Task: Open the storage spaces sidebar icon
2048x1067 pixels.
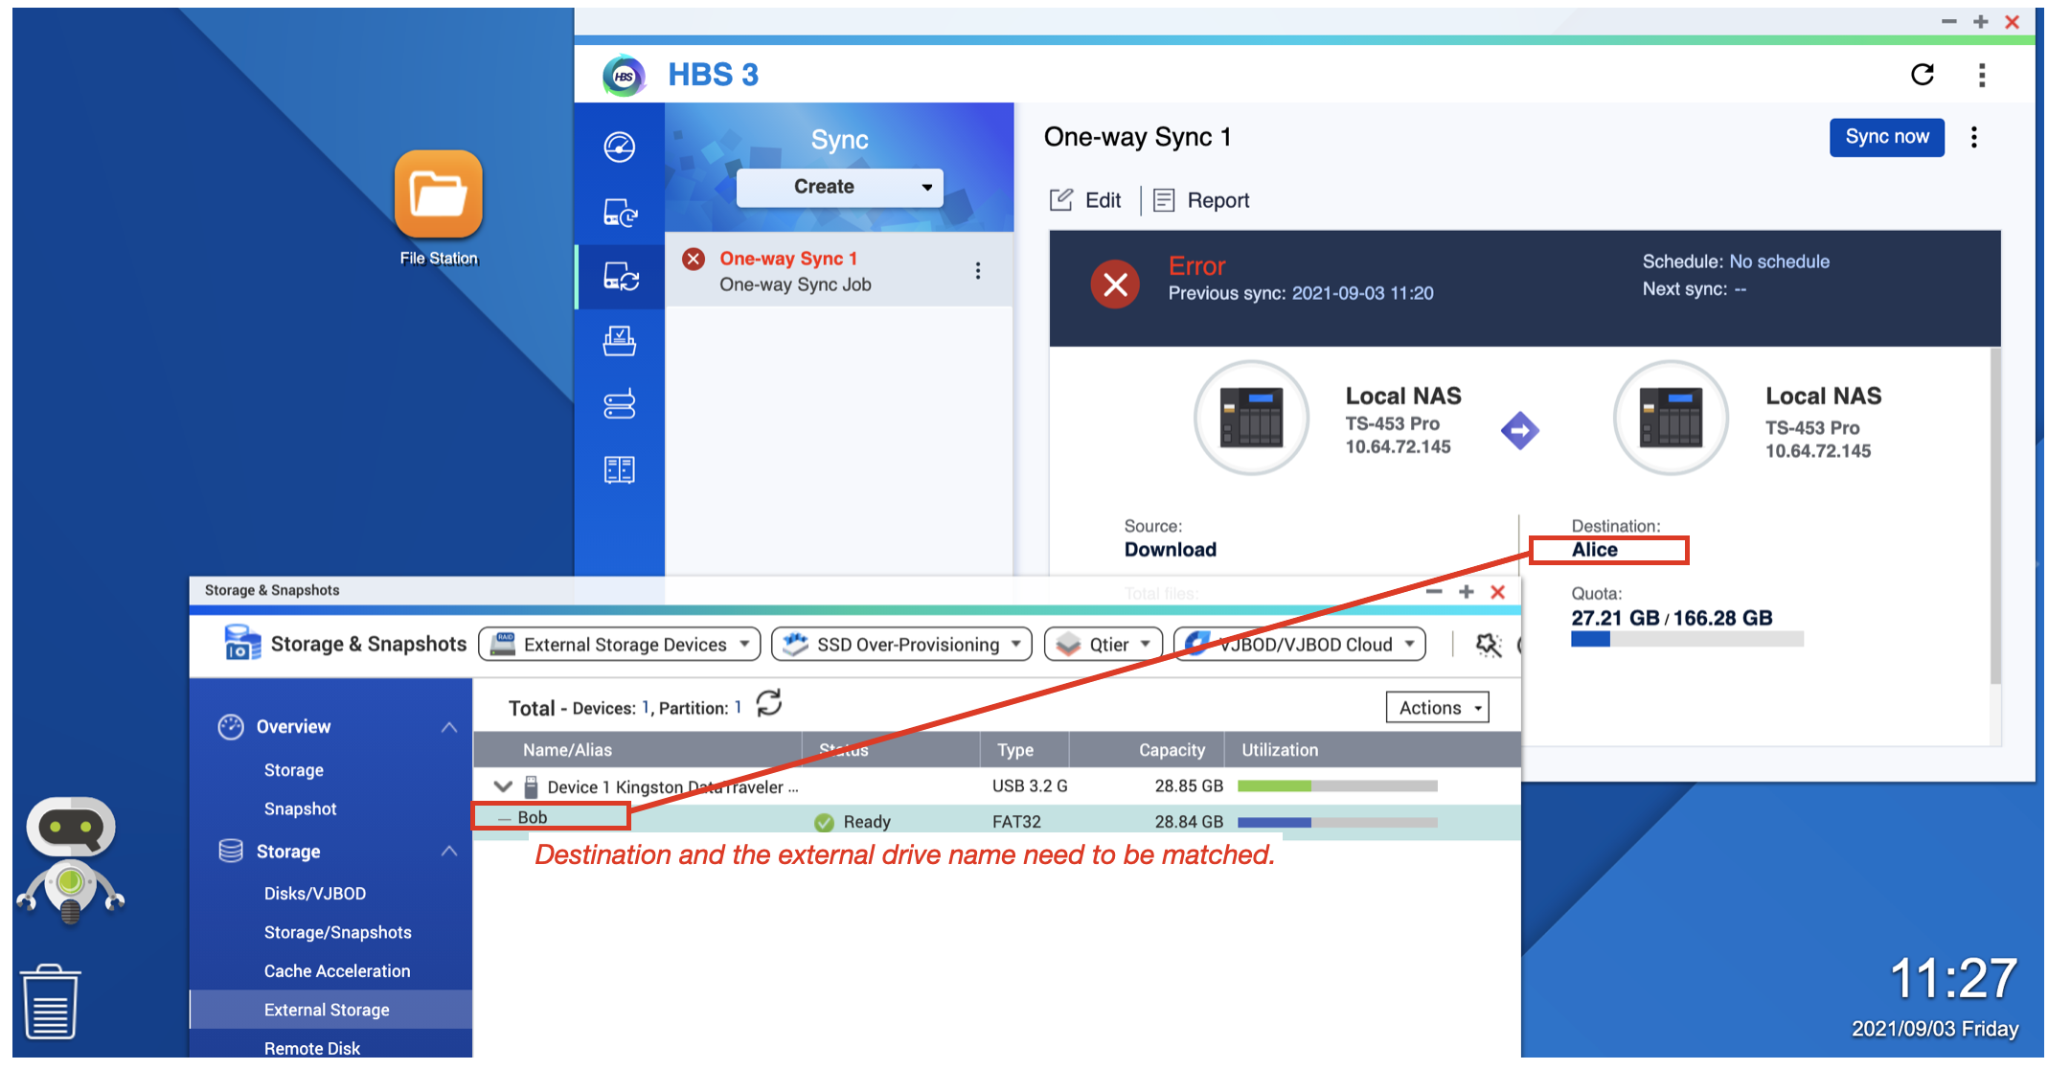Action: pos(620,404)
